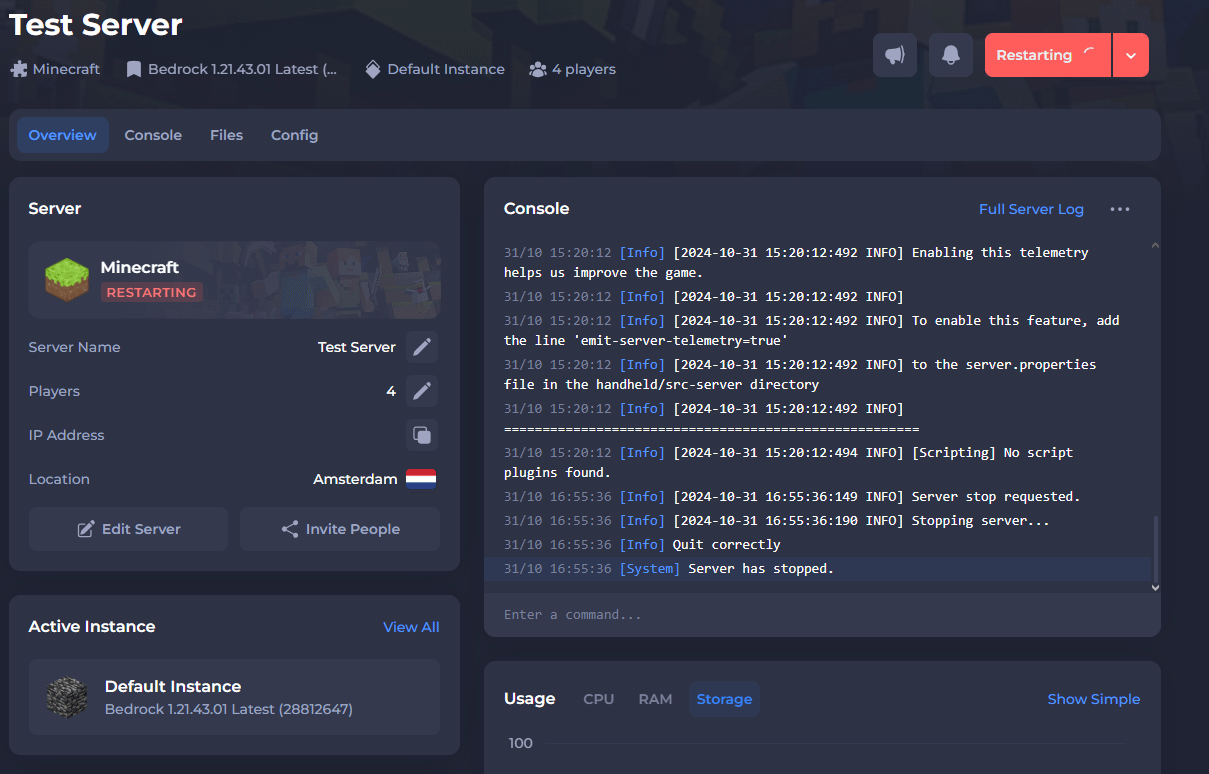Screen dimensions: 1209x774
Task: Click the Edit Server button
Action: (128, 529)
